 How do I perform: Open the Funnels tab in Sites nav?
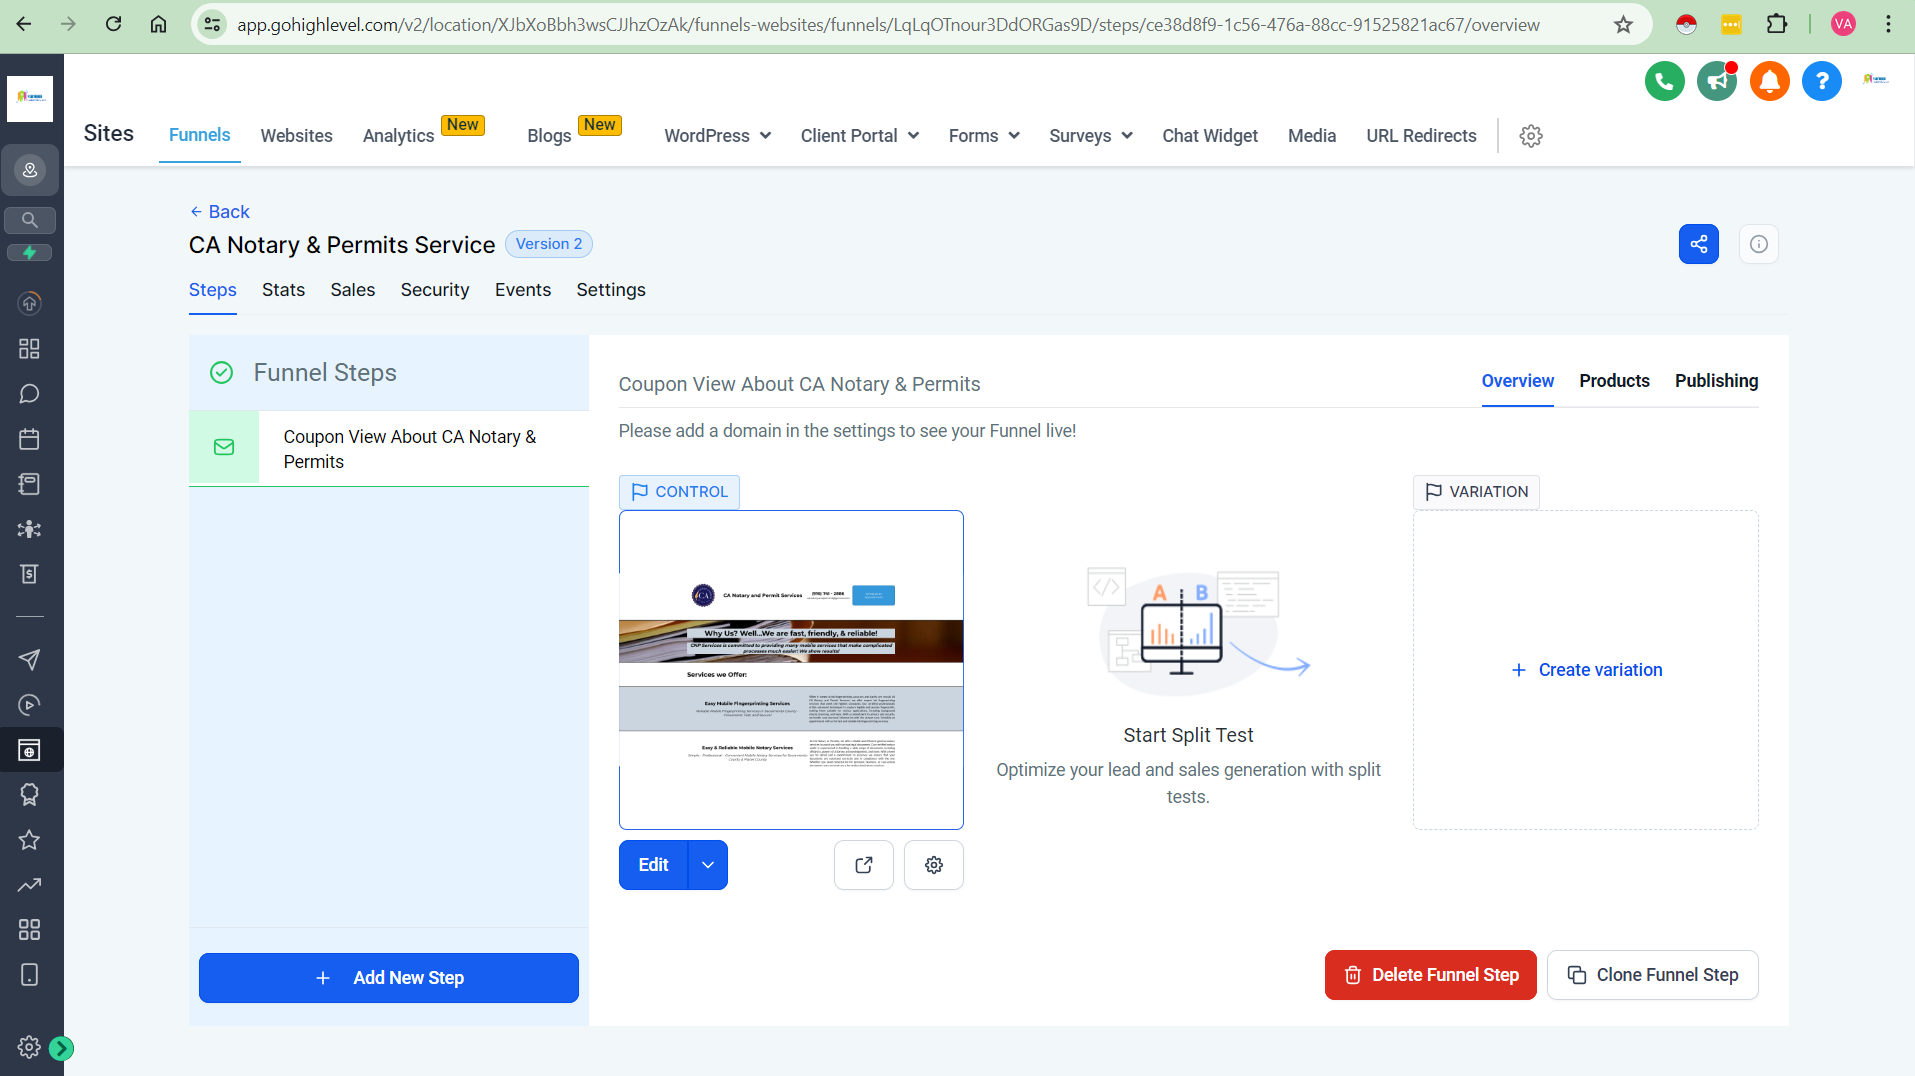[199, 136]
